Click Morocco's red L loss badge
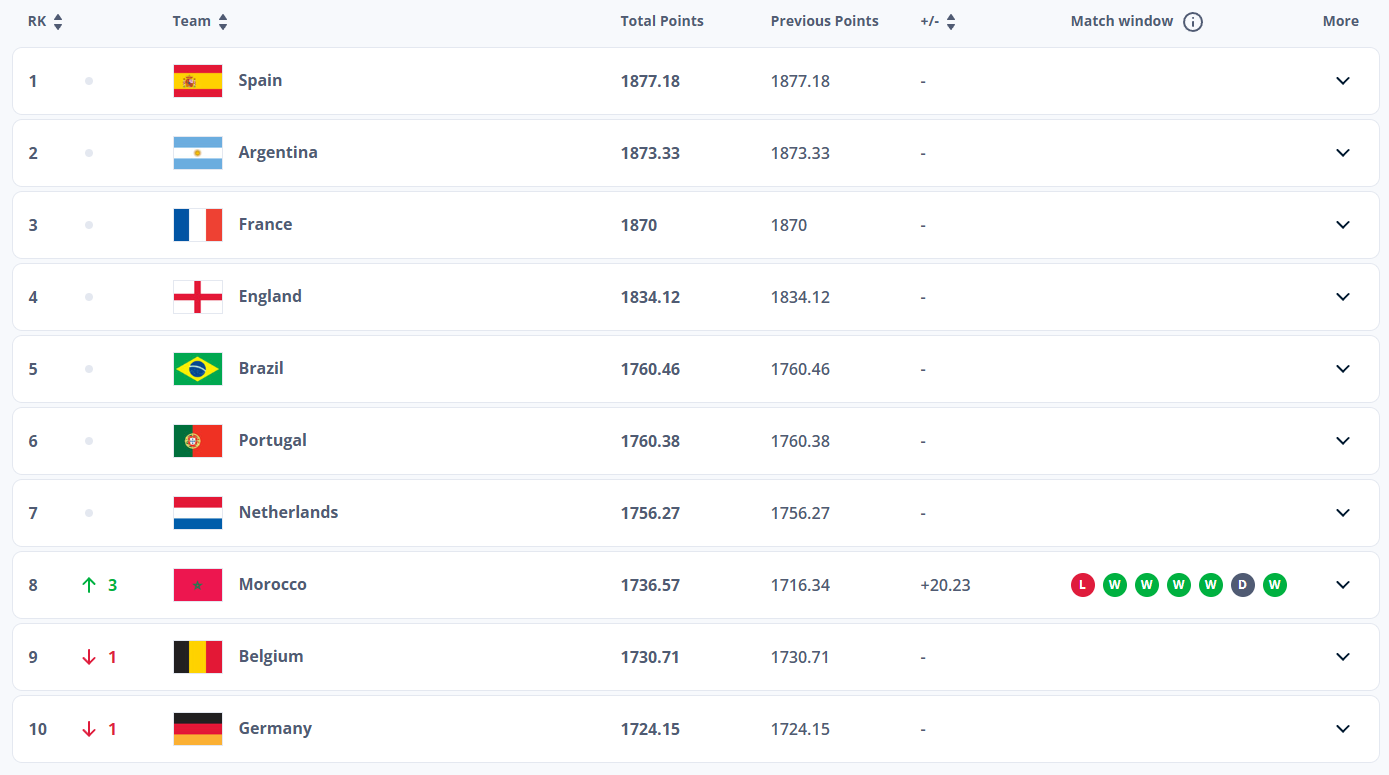The image size is (1389, 775). (x=1082, y=585)
